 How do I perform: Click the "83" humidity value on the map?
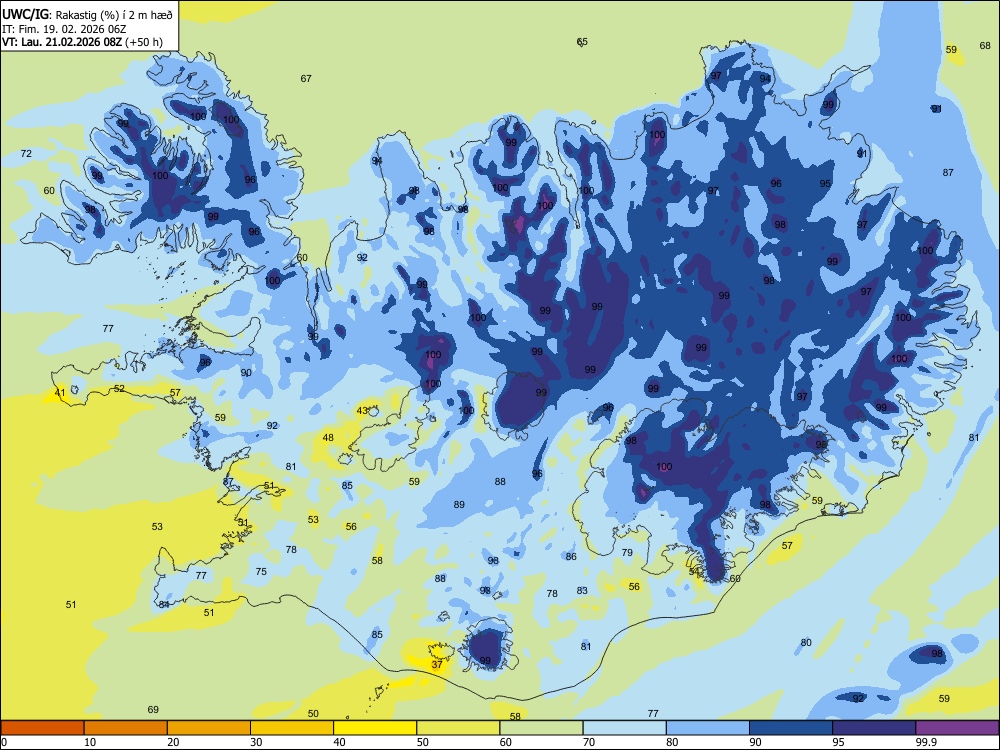(582, 591)
